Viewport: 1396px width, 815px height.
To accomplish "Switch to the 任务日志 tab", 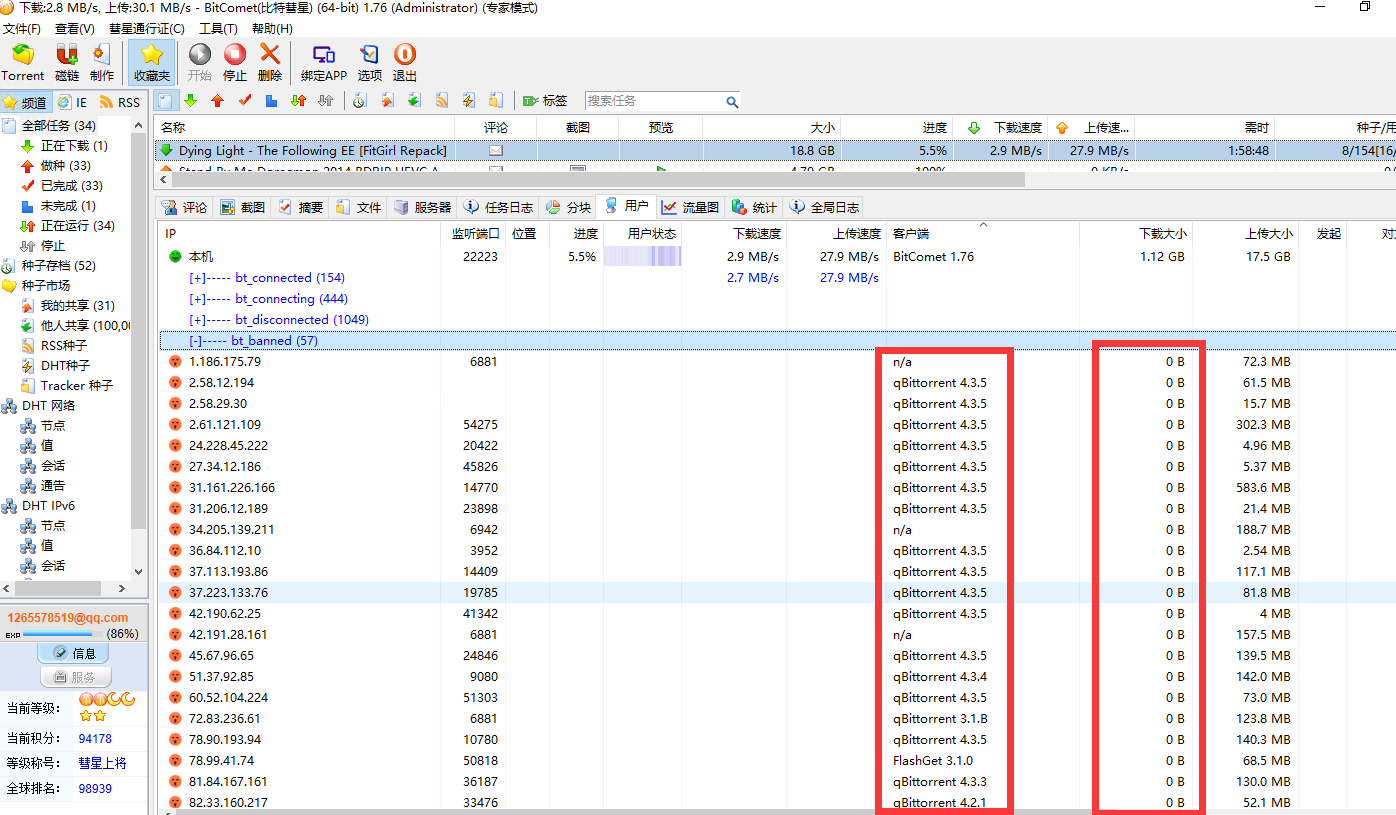I will [x=498, y=208].
